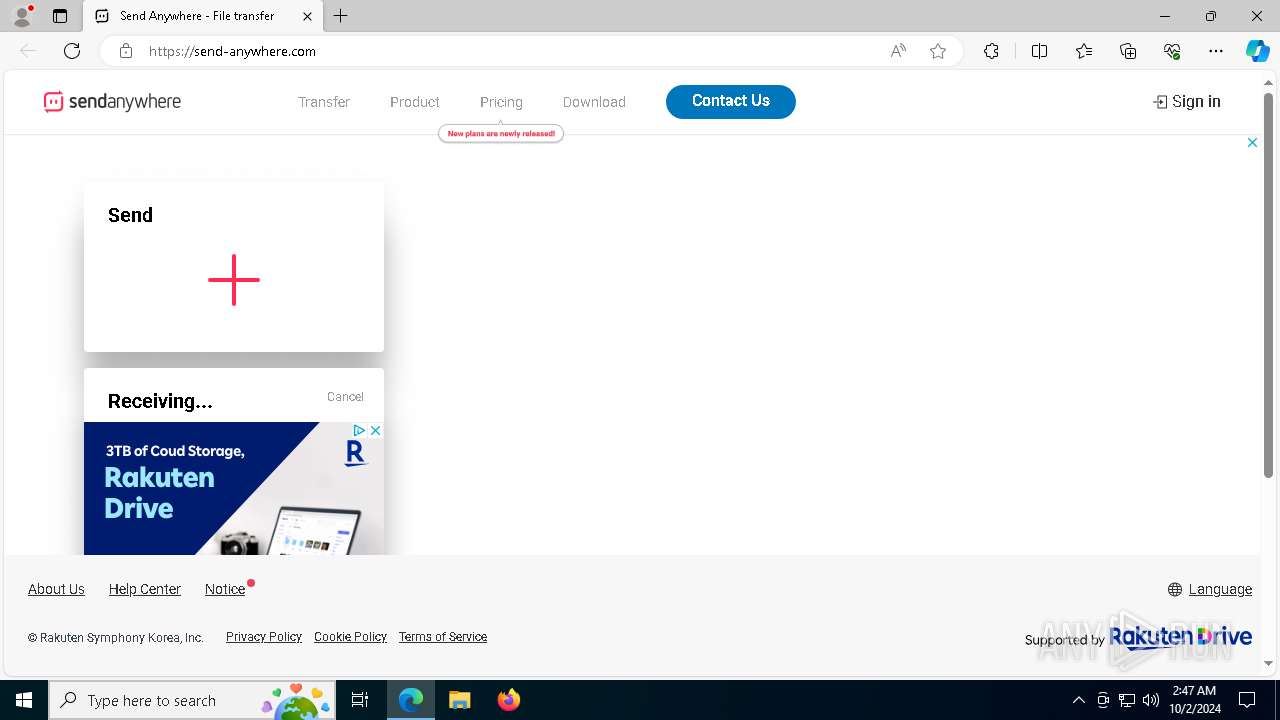
Task: Show hidden system tray icons
Action: pos(1078,700)
